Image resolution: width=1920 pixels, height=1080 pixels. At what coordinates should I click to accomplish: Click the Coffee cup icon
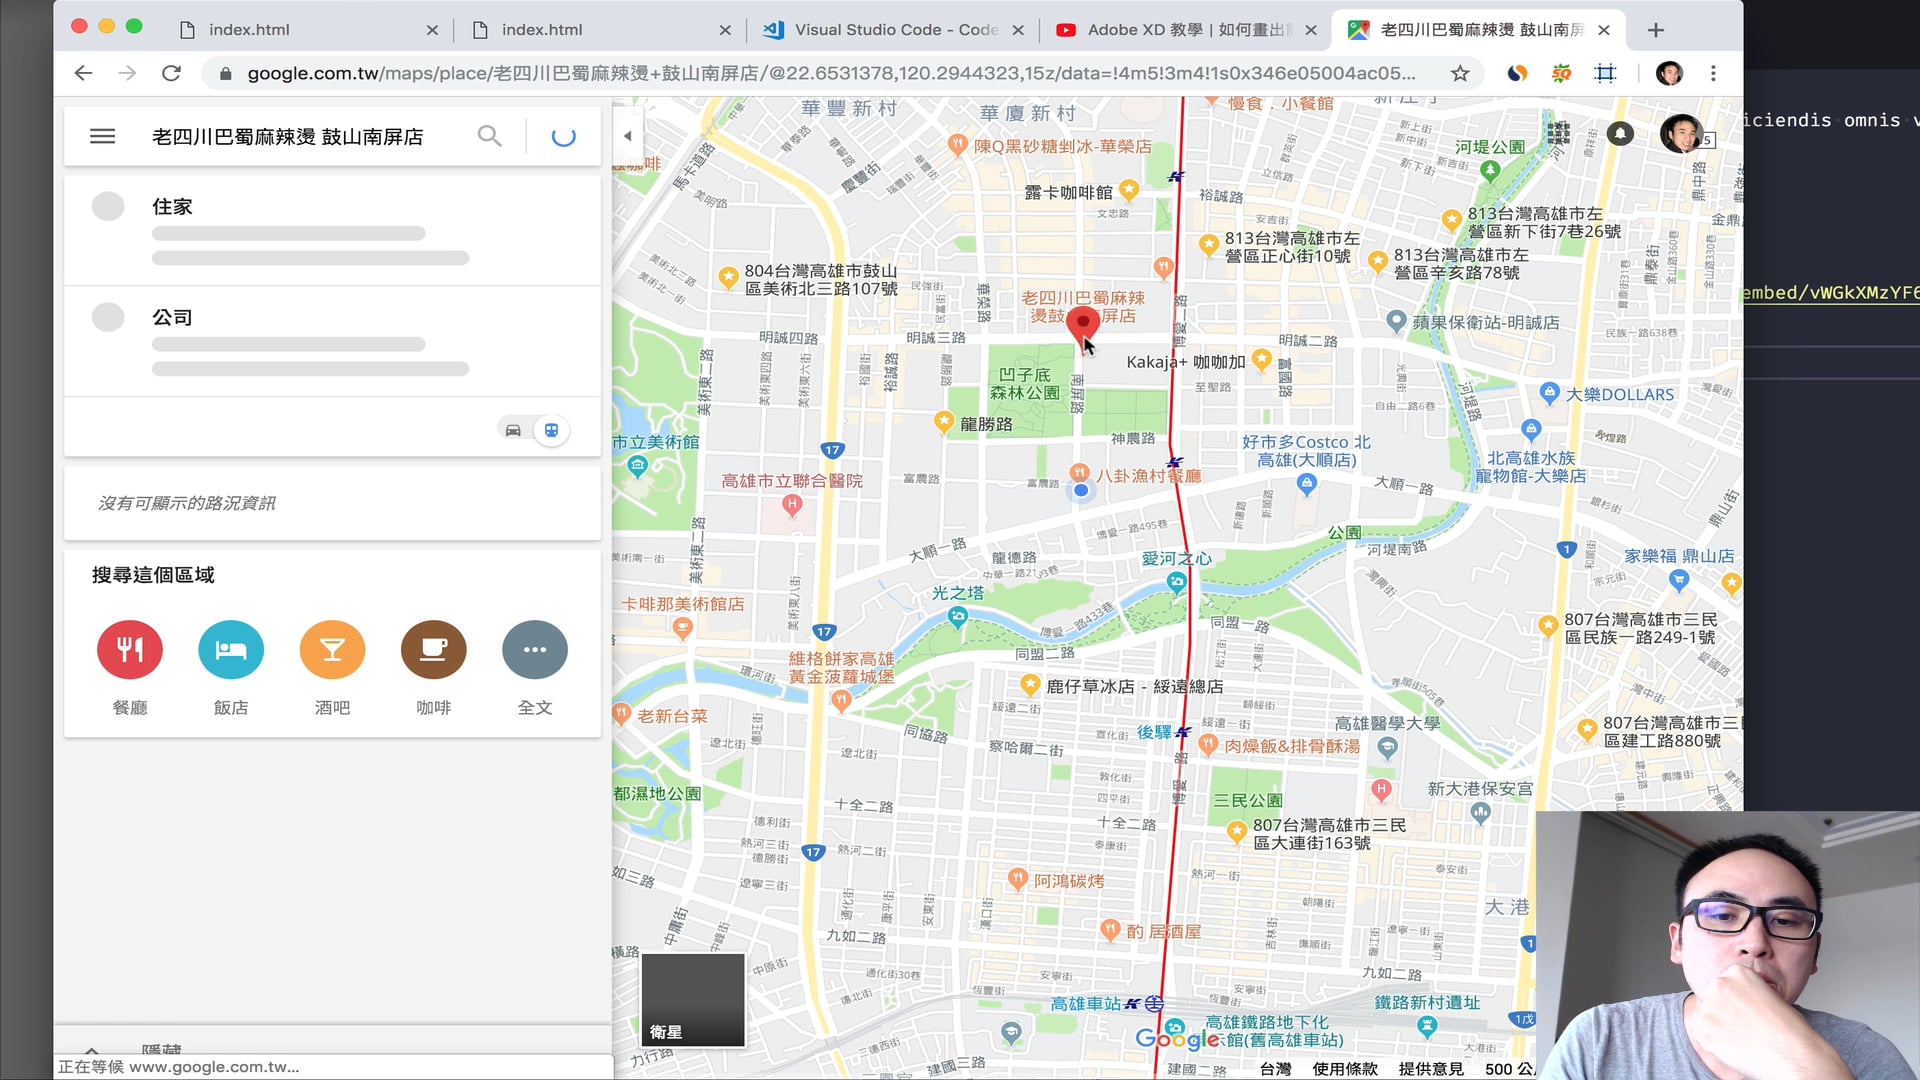pyautogui.click(x=433, y=650)
